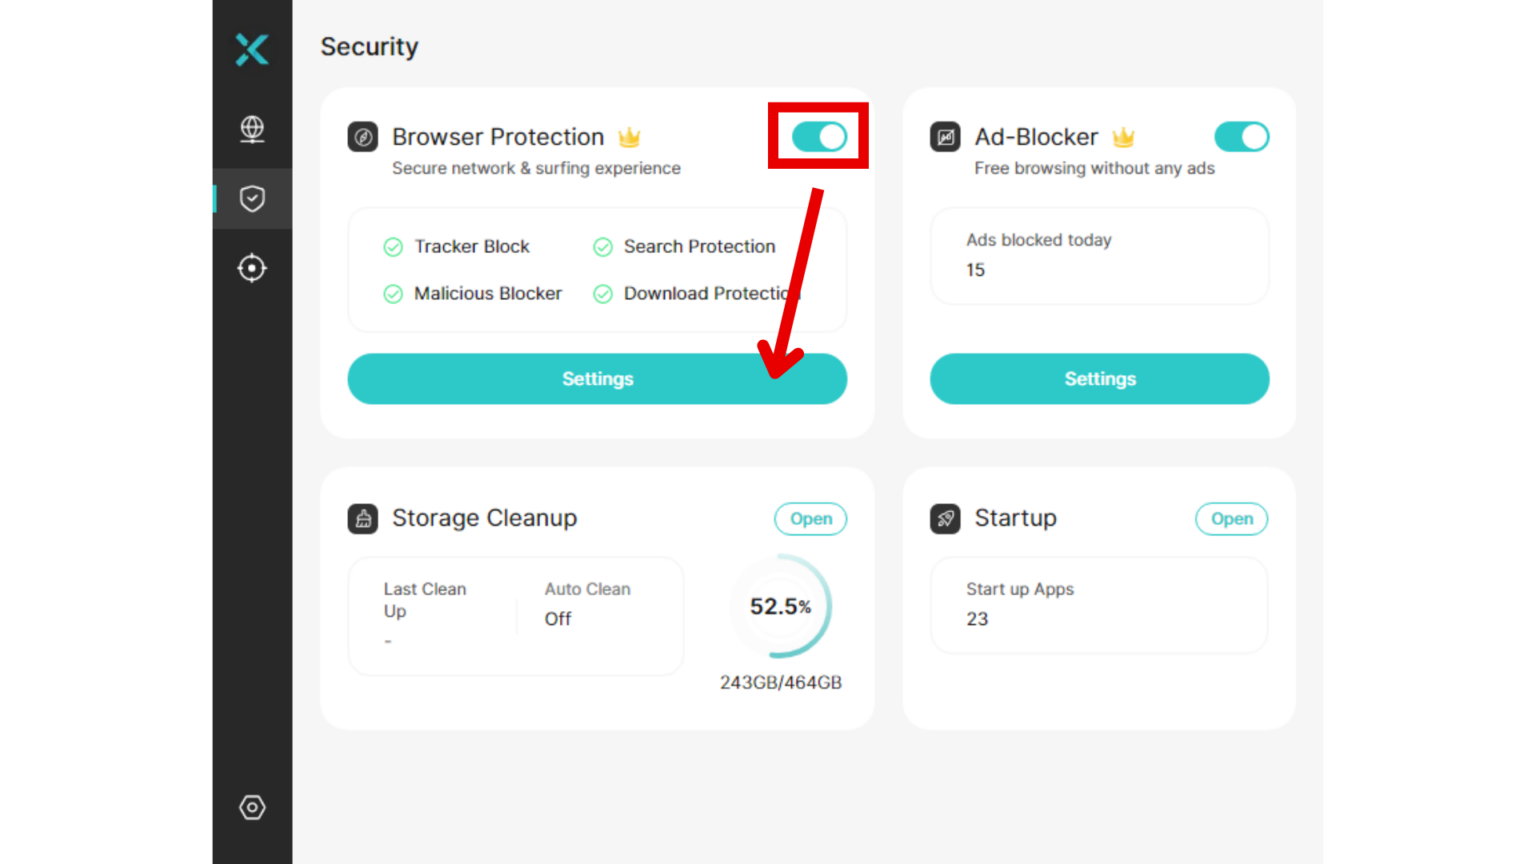
Task: Select the Security shield icon in the sidebar
Action: click(x=251, y=199)
